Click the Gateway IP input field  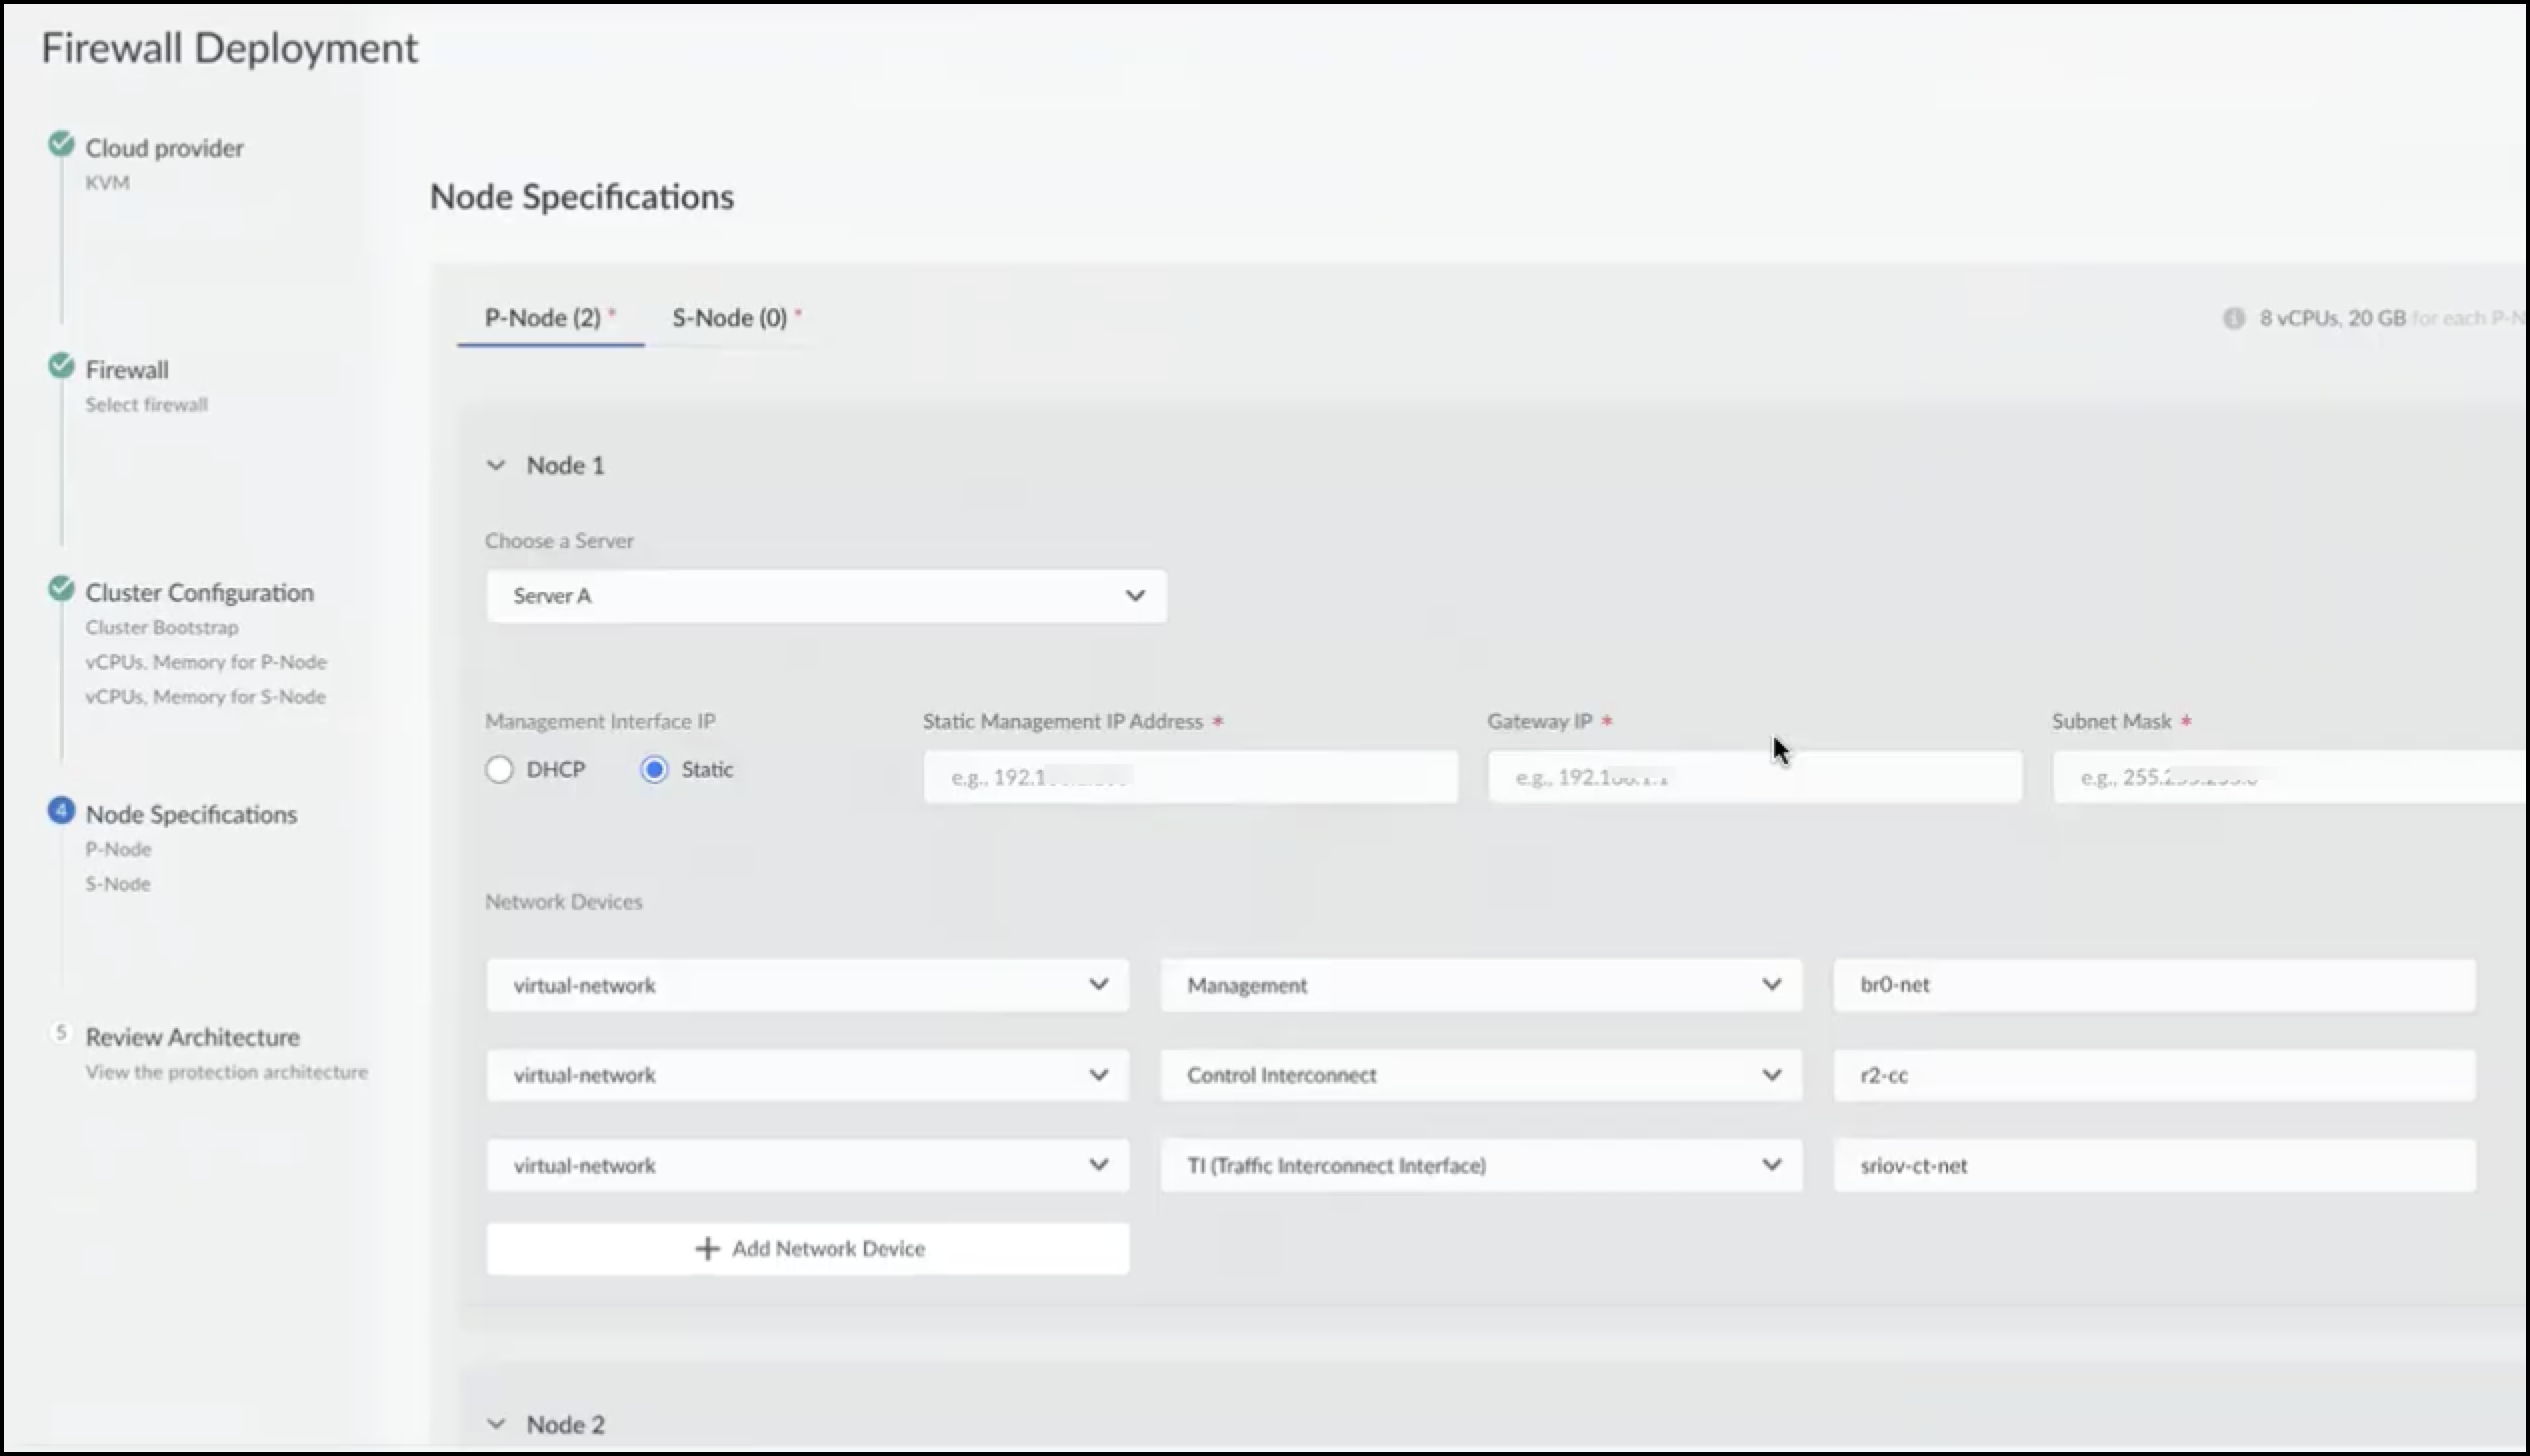pyautogui.click(x=1754, y=778)
